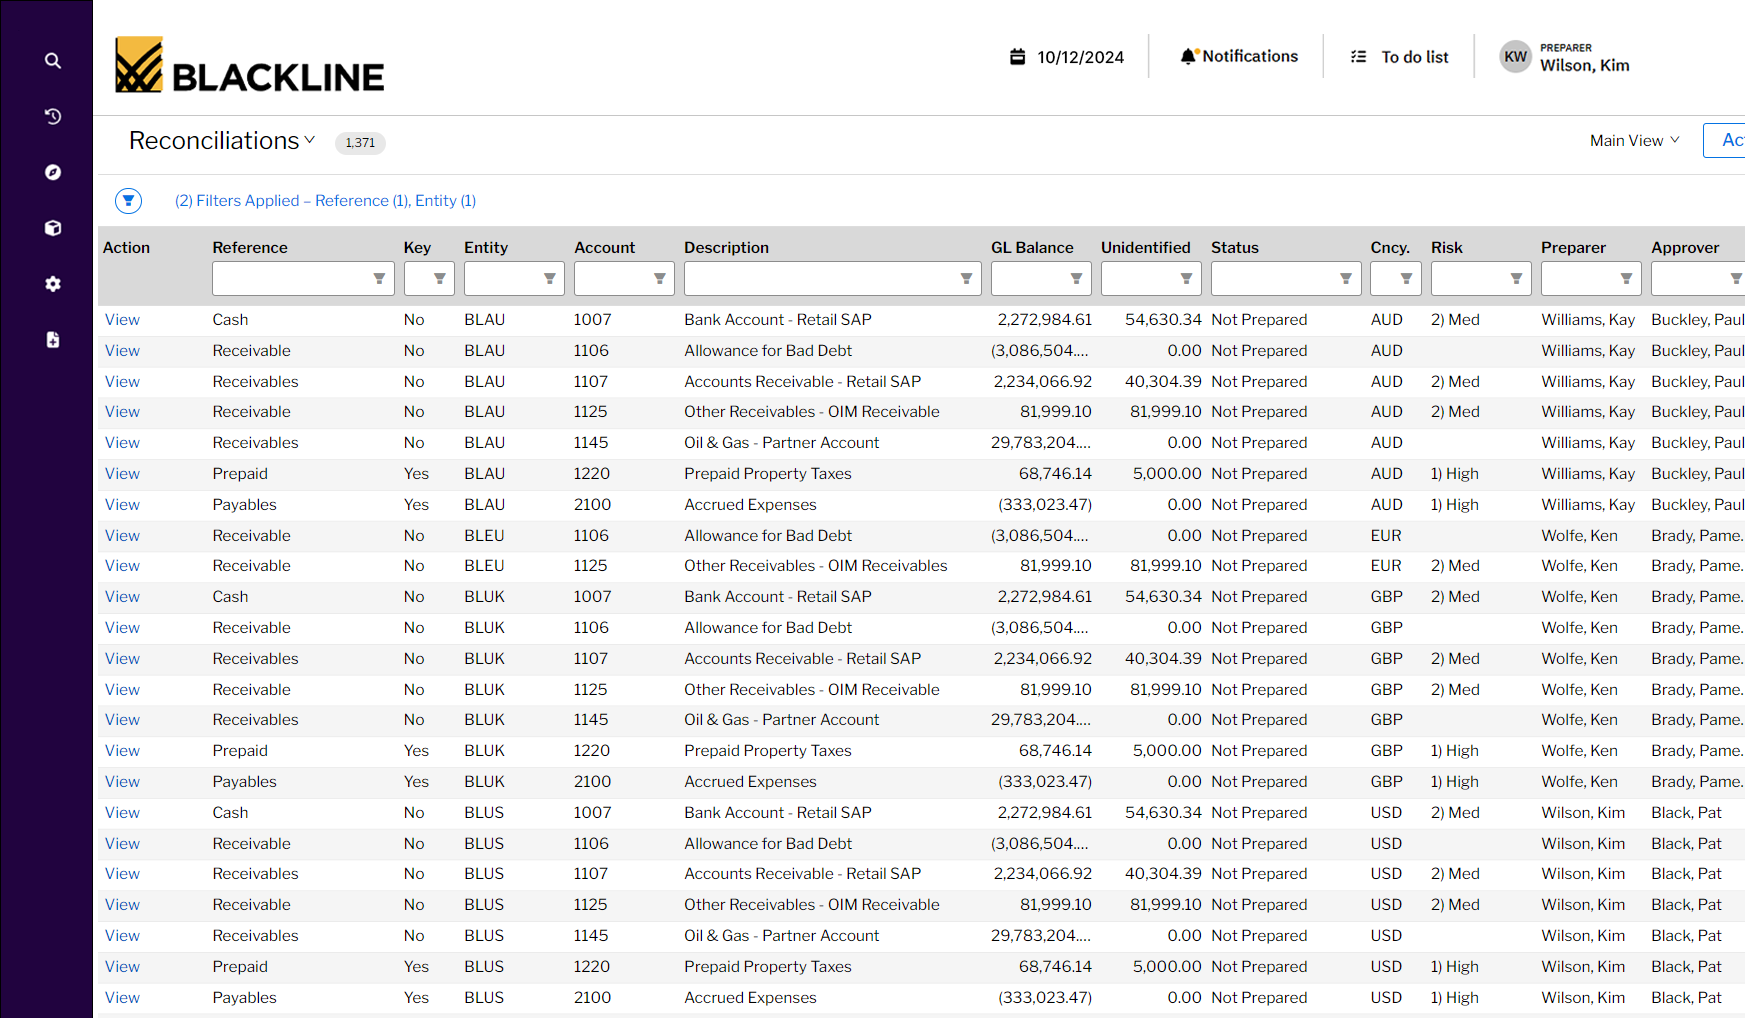The width and height of the screenshot is (1745, 1018).
Task: Open the Reference column filter funnel
Action: tap(379, 279)
